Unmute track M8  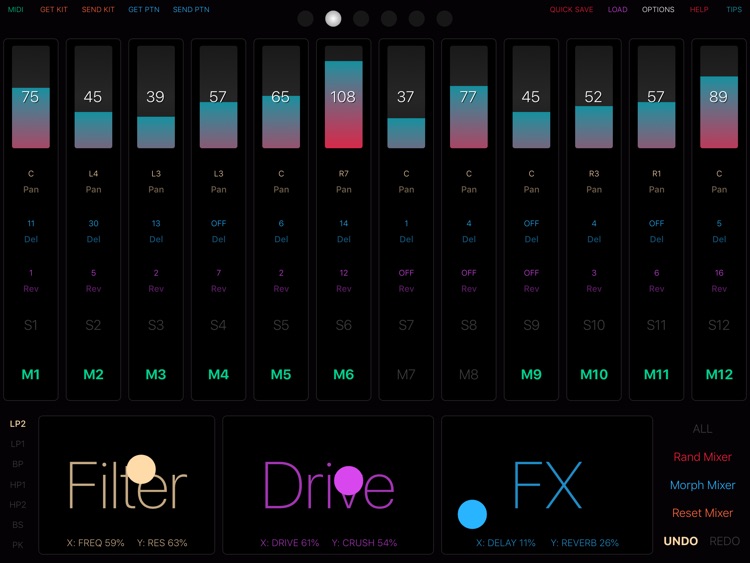tap(469, 374)
